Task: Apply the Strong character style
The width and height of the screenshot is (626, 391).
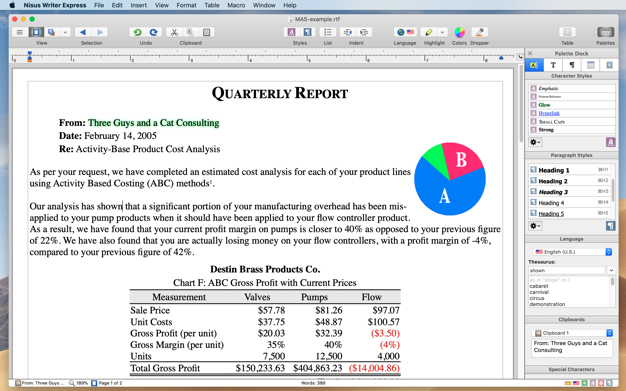Action: pyautogui.click(x=572, y=130)
